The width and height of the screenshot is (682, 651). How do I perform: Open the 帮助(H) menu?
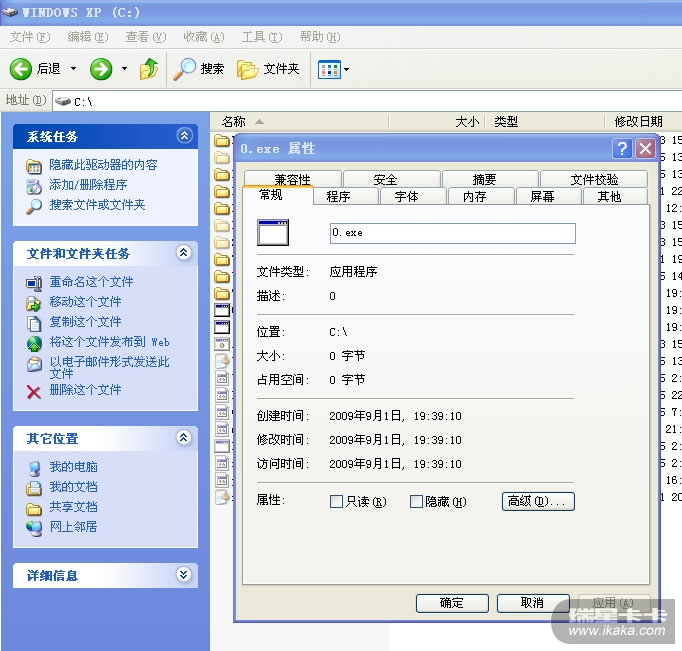320,37
